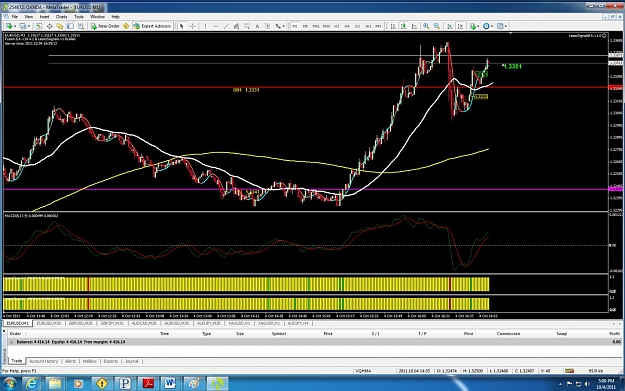This screenshot has height=391, width=625.
Task: Open Microsoft Word from the taskbar
Action: pyautogui.click(x=170, y=383)
